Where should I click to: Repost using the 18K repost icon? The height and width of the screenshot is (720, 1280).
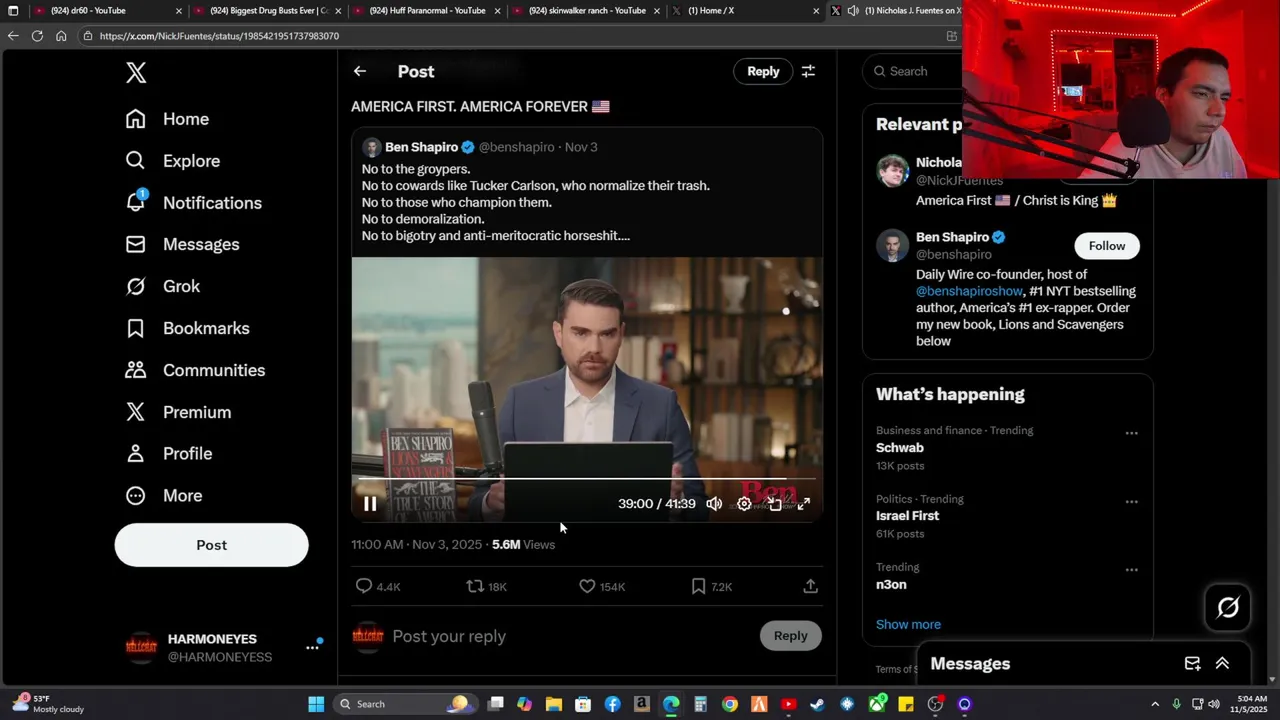(x=475, y=586)
